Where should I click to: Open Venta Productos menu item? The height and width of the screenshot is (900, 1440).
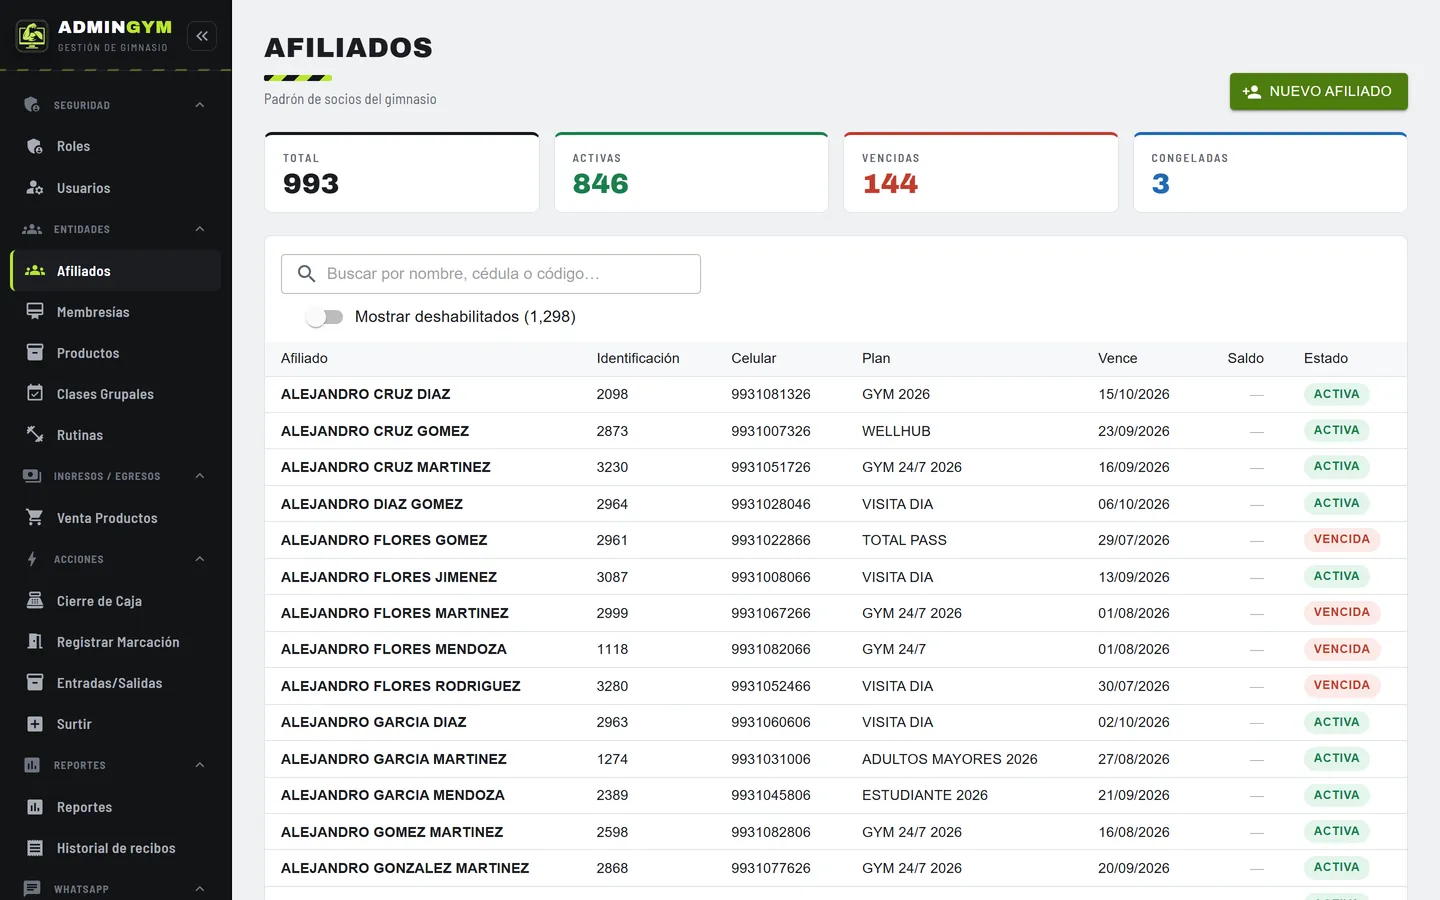pyautogui.click(x=116, y=518)
